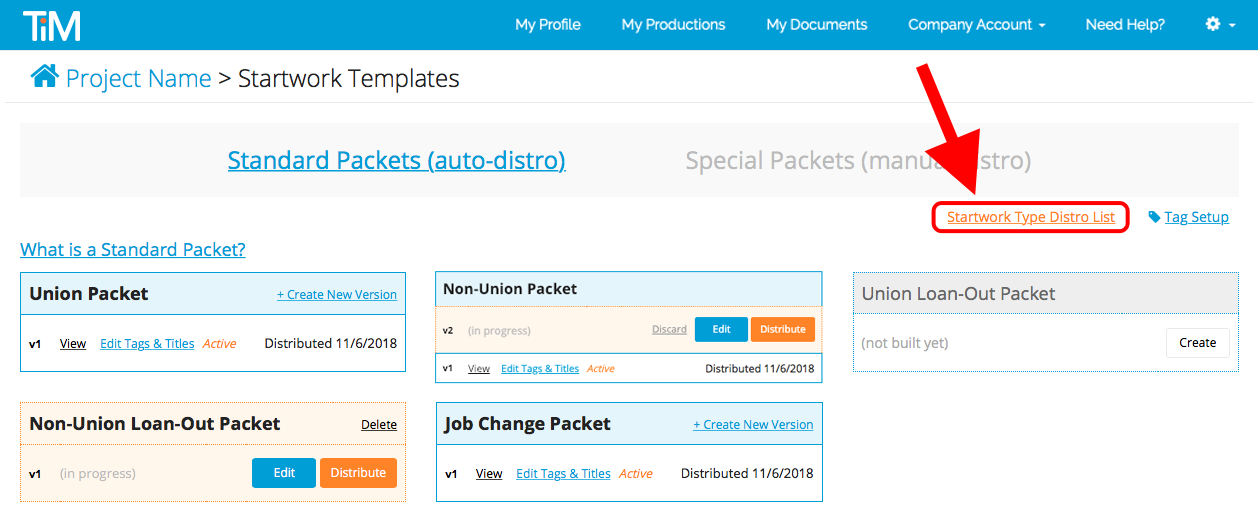Click the Non-Union Loan-Out Packet title
The width and height of the screenshot is (1258, 528).
155,424
